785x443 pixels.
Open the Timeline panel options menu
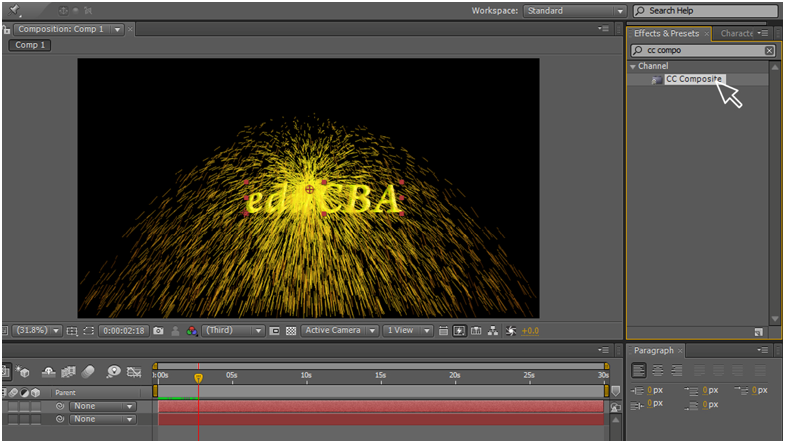pos(604,350)
